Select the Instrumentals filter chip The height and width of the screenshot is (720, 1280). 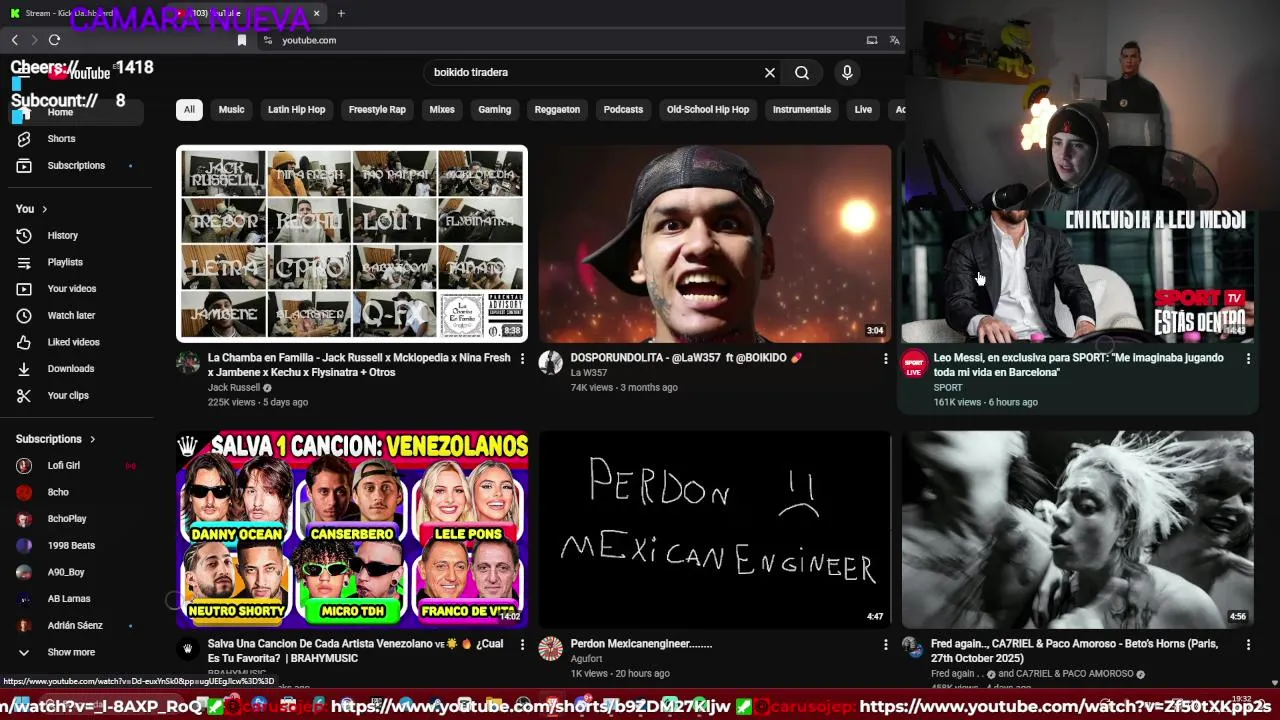point(802,110)
